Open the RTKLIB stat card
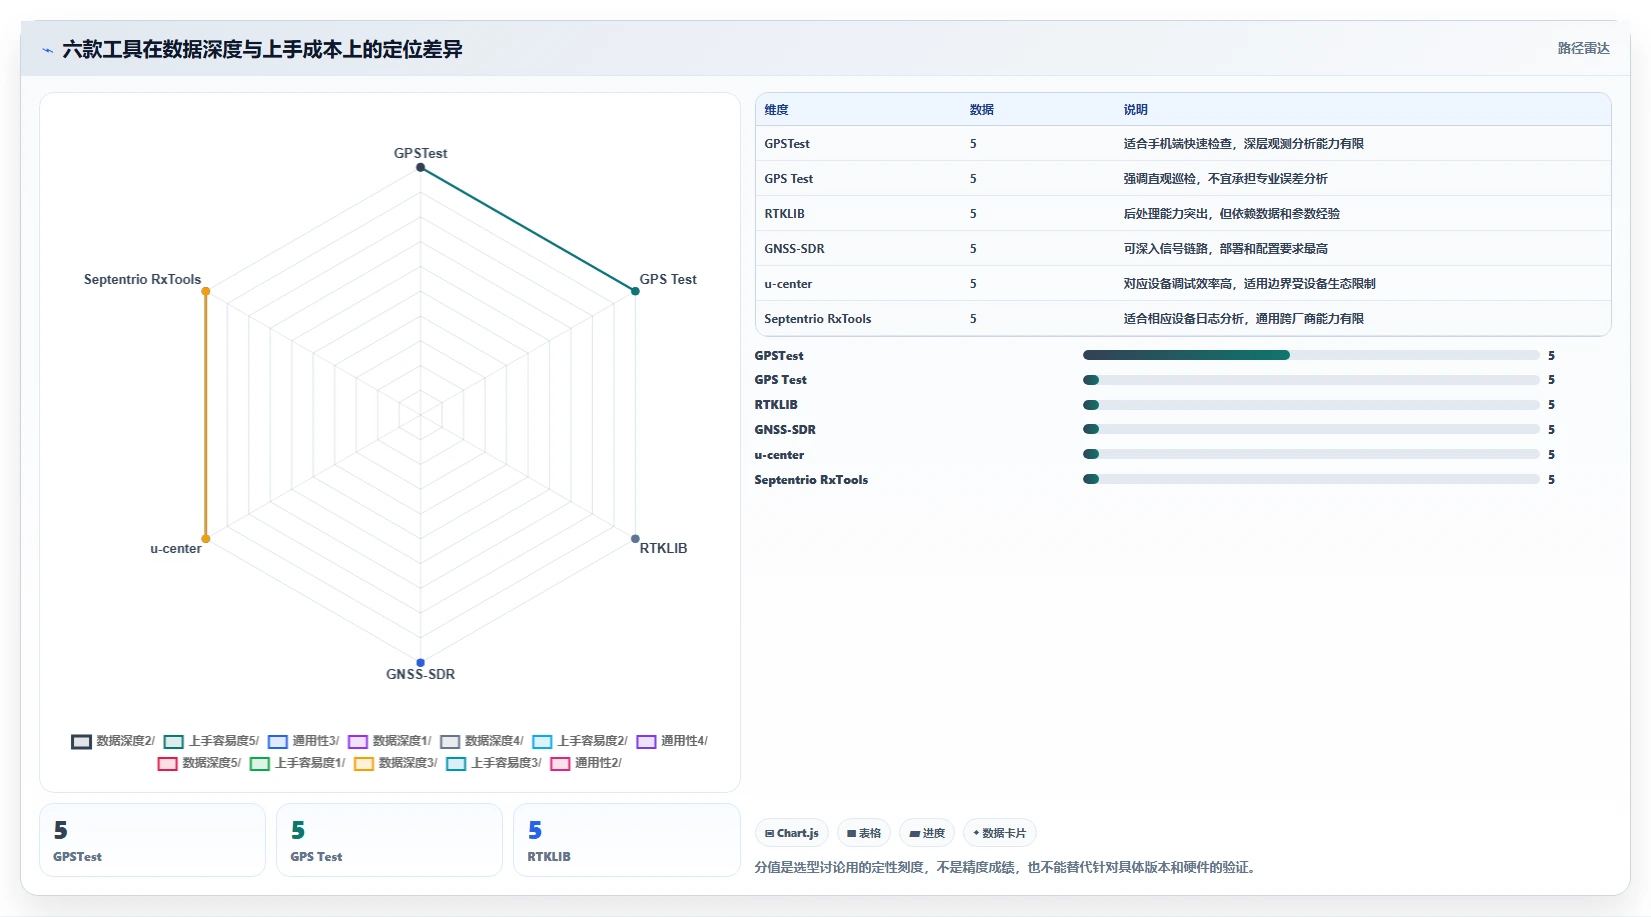 click(x=626, y=840)
